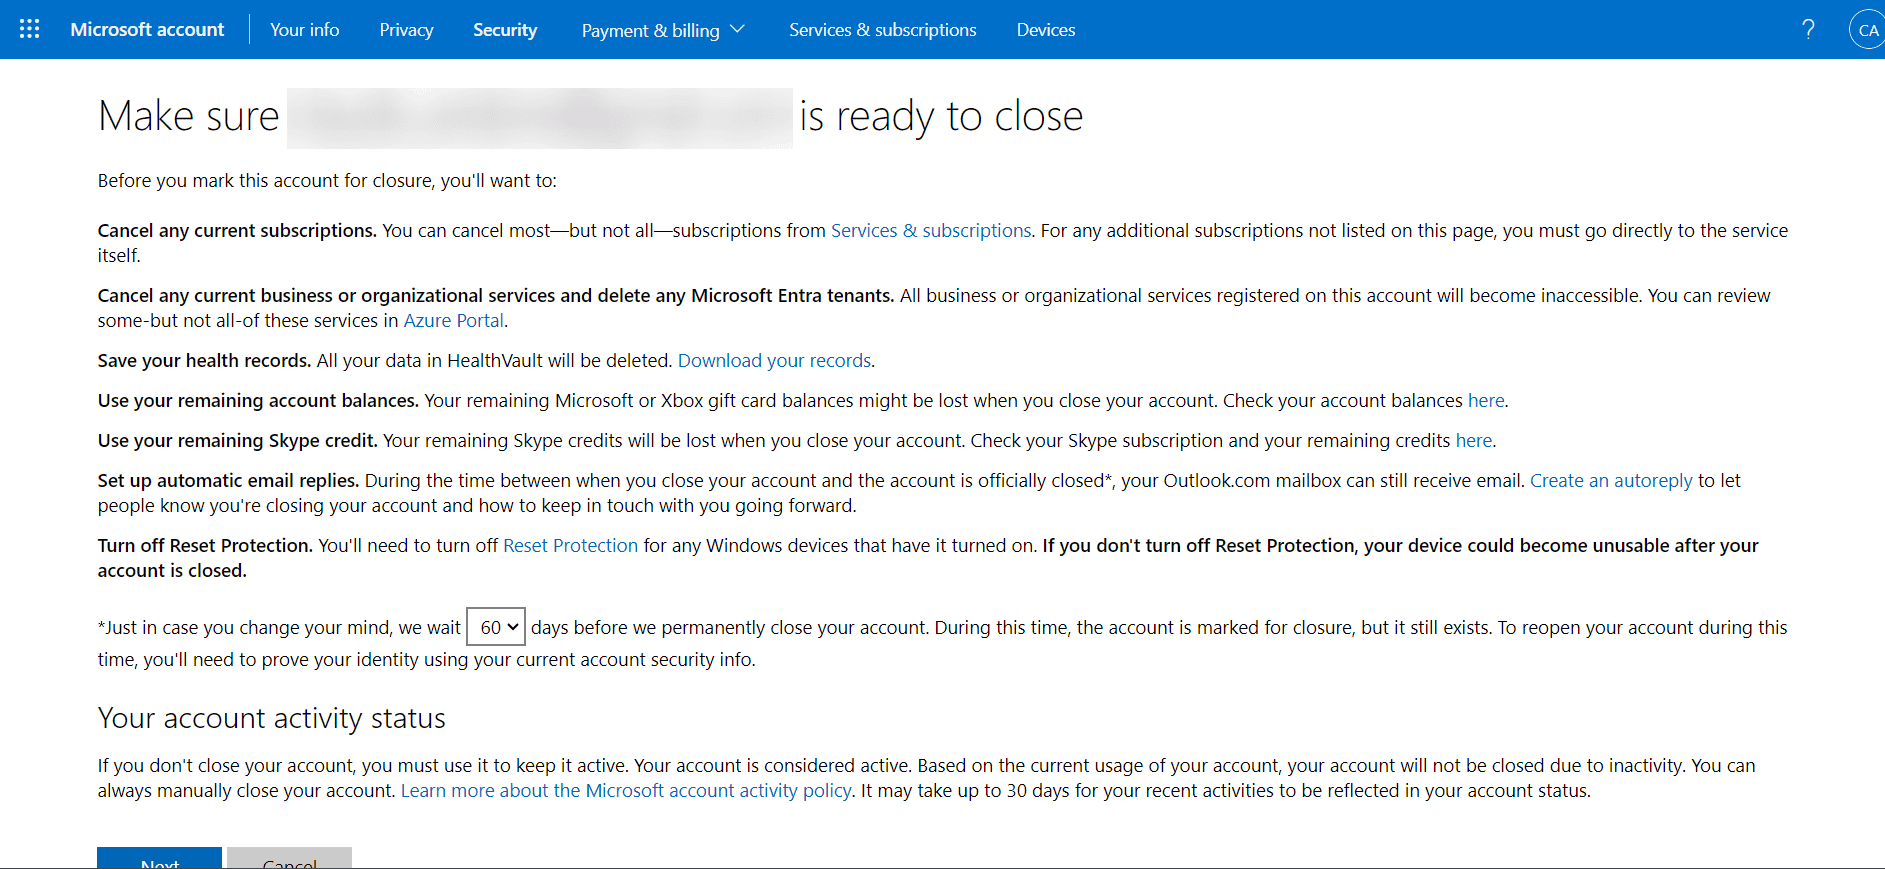
Task: Click 'Turn off Reset Protection.' bold text
Action: point(205,545)
